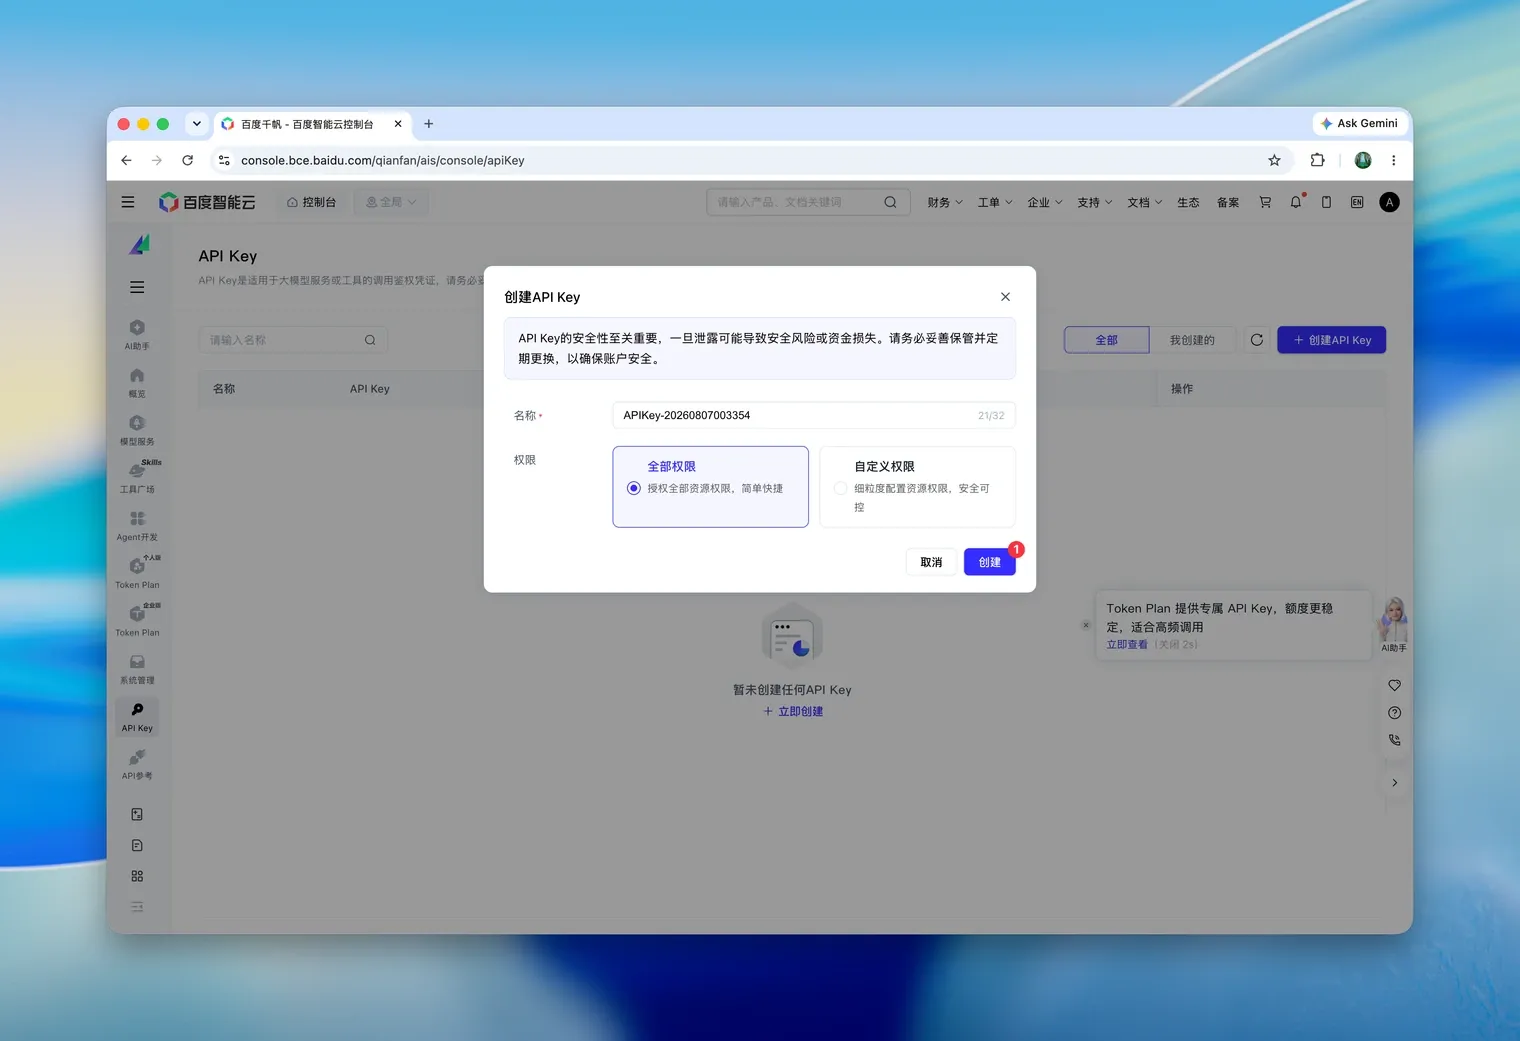Viewport: 1520px width, 1041px height.
Task: Open the user avatar A menu
Action: [x=1389, y=202]
